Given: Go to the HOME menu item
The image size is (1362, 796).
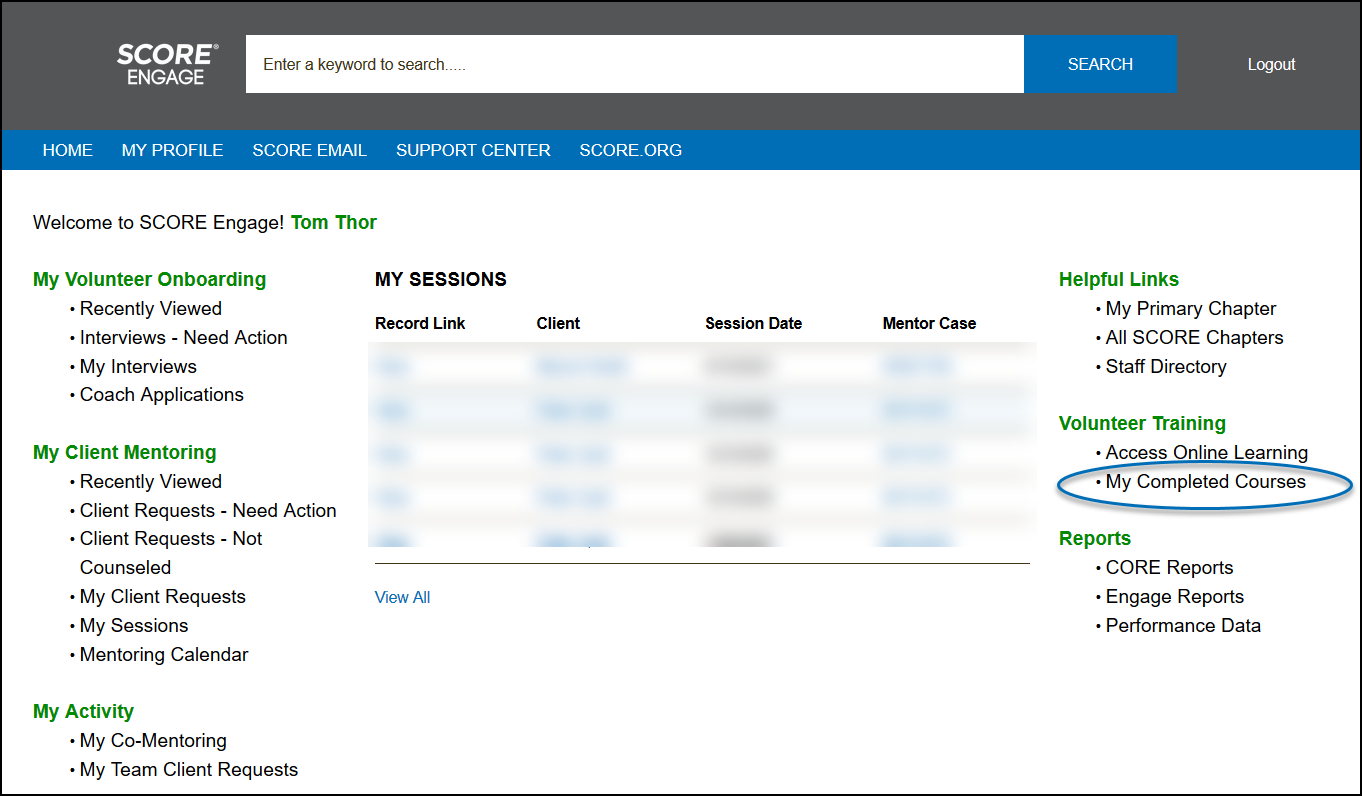Looking at the screenshot, I should point(68,150).
